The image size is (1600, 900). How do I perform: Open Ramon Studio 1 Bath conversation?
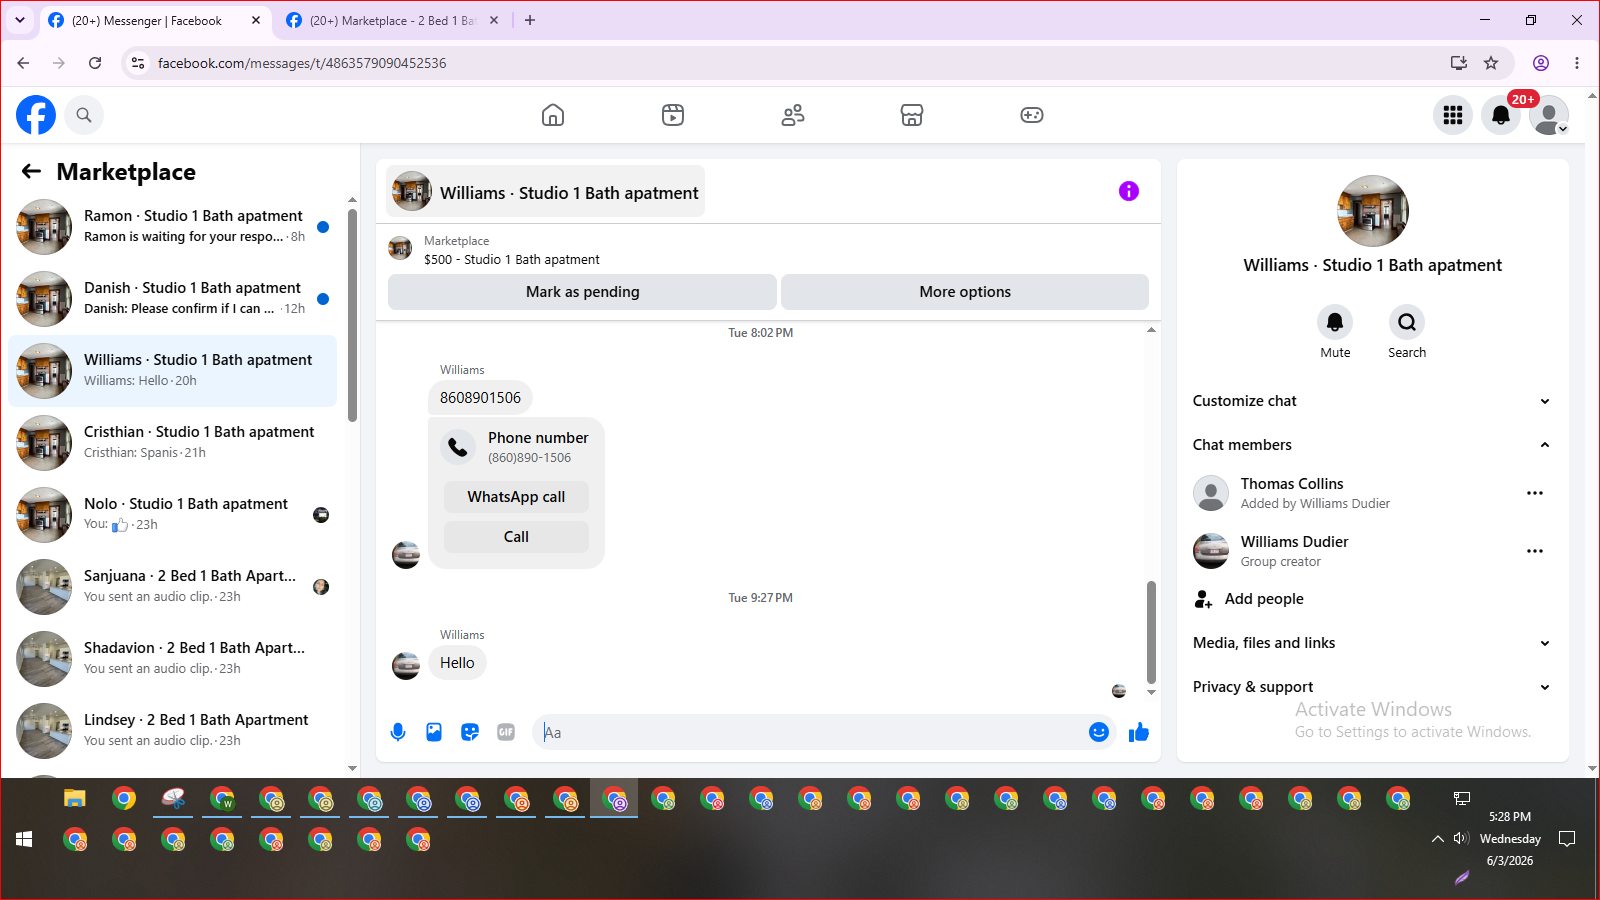(172, 227)
